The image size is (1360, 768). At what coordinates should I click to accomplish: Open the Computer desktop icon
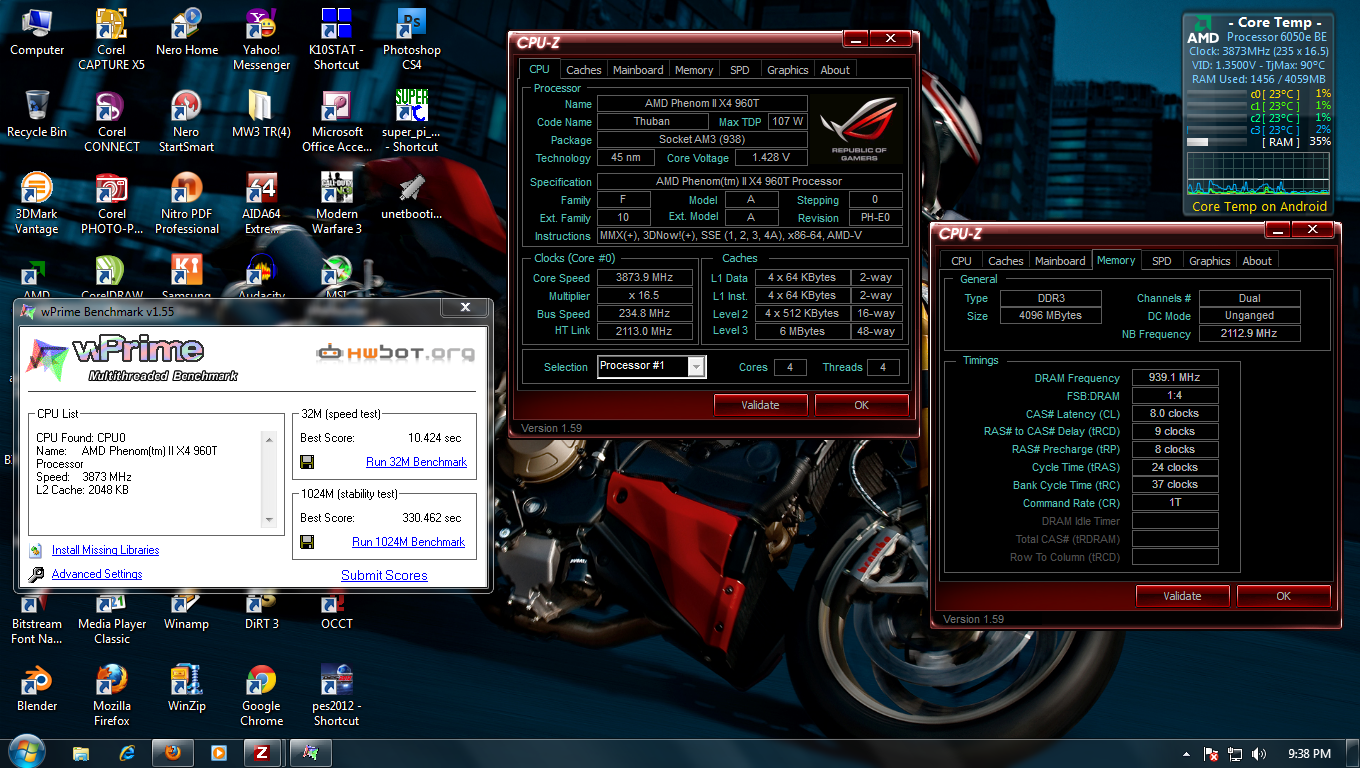(37, 32)
